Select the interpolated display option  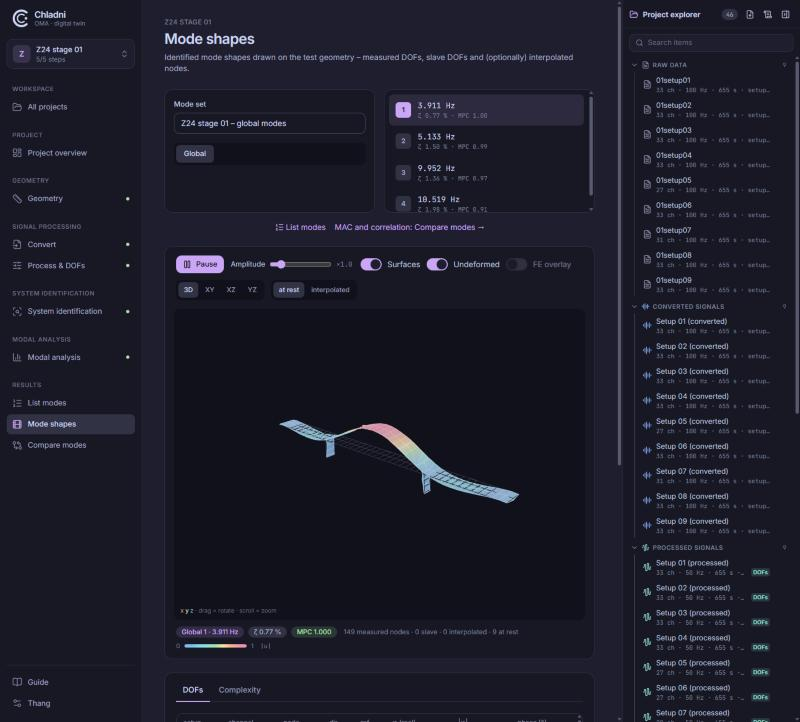(x=330, y=290)
